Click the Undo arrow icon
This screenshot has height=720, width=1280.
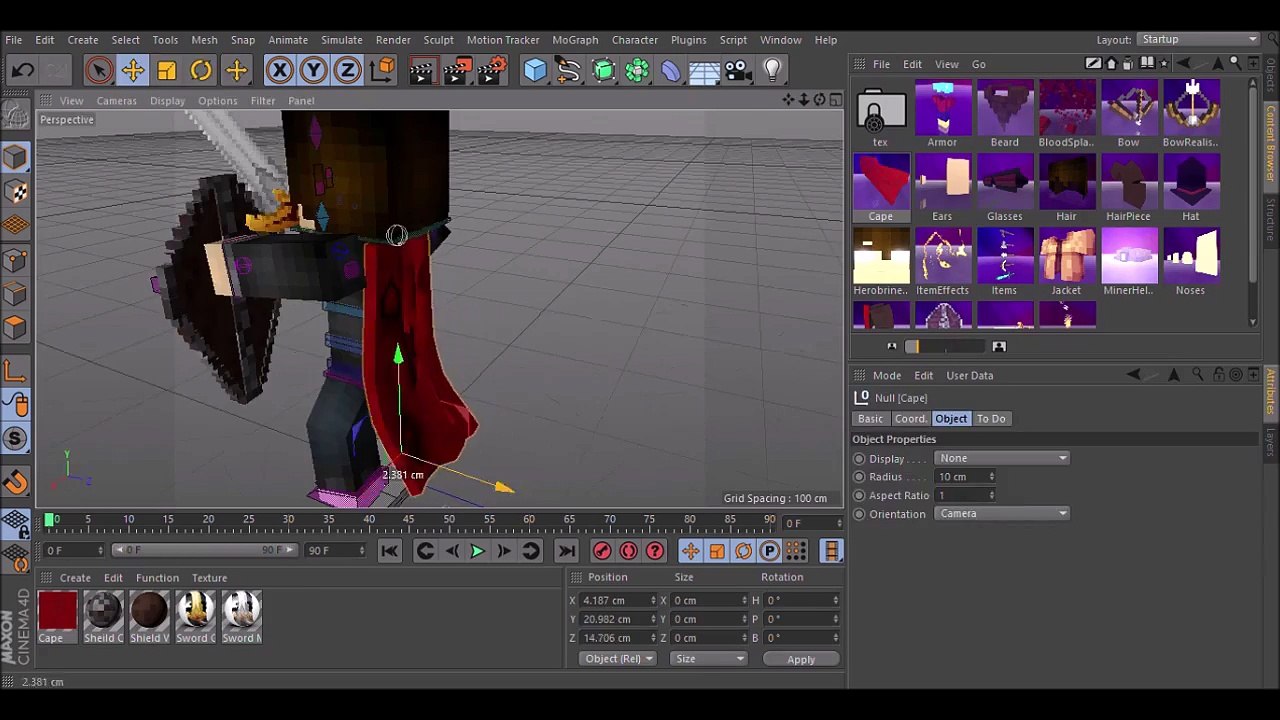[23, 70]
